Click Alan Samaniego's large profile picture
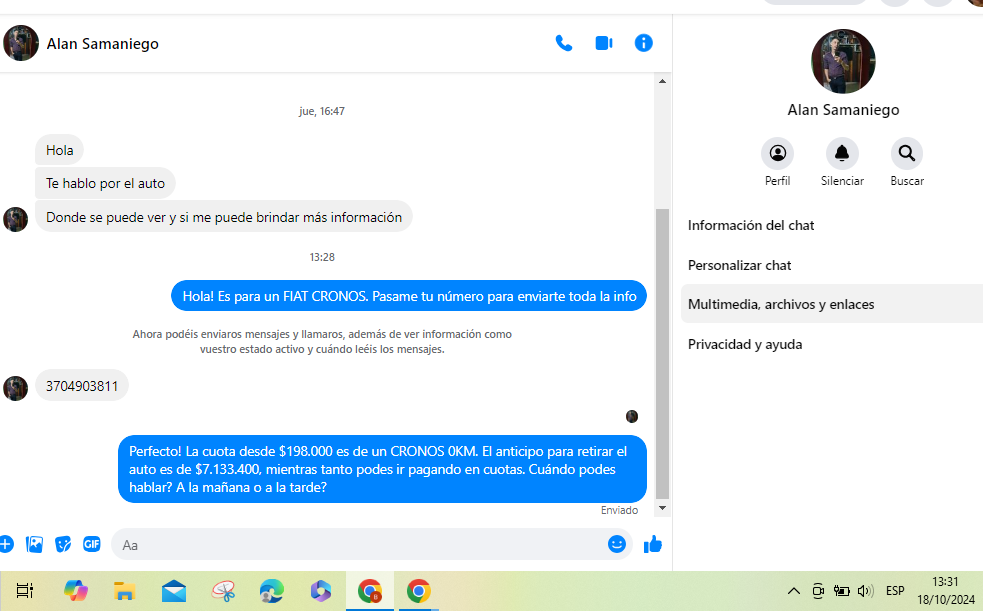The height and width of the screenshot is (611, 983). pos(843,61)
